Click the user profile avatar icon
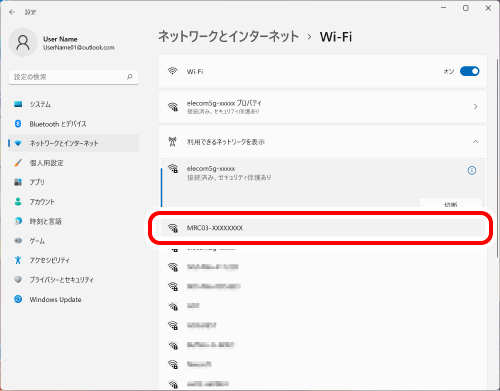Screen dimensions: 500x391 coord(23,43)
